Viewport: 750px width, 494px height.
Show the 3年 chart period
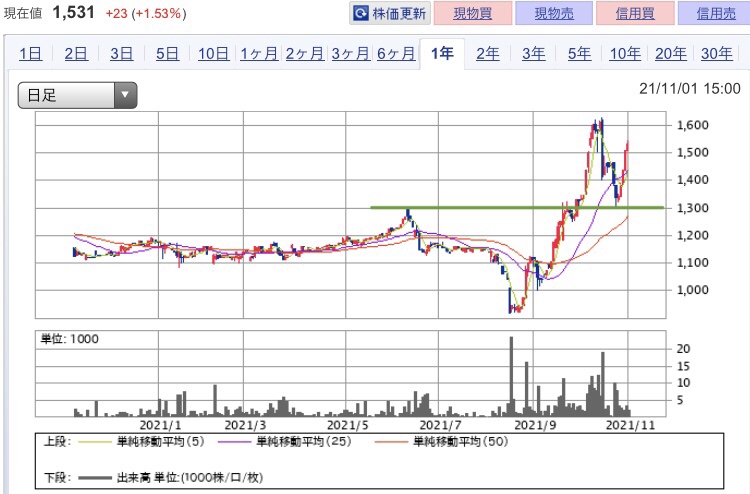(x=533, y=54)
